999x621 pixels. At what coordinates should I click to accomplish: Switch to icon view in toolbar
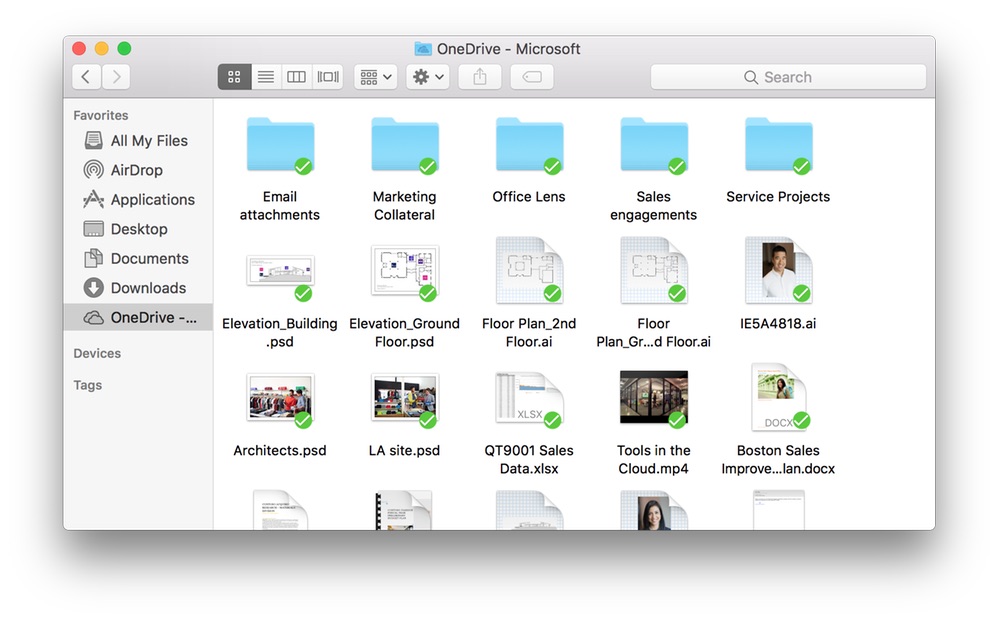click(234, 77)
